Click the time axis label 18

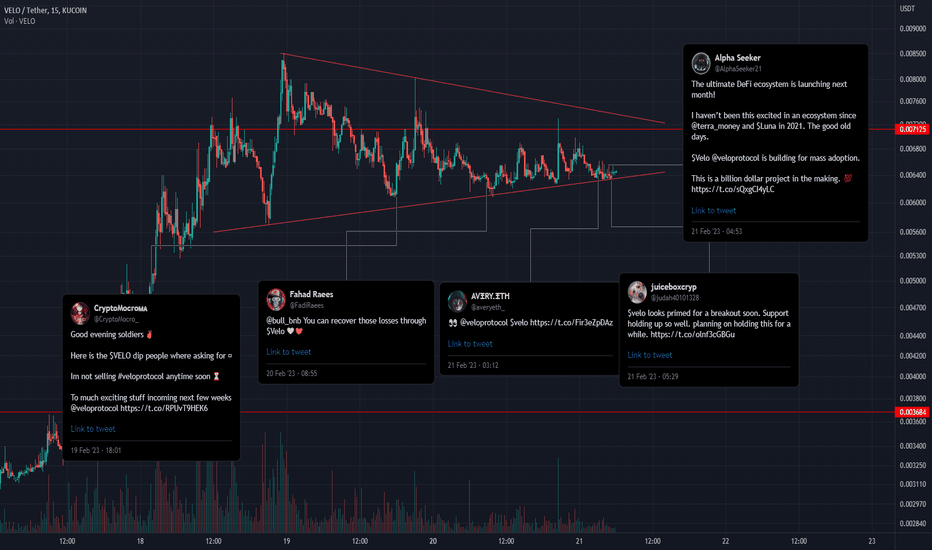tap(140, 541)
